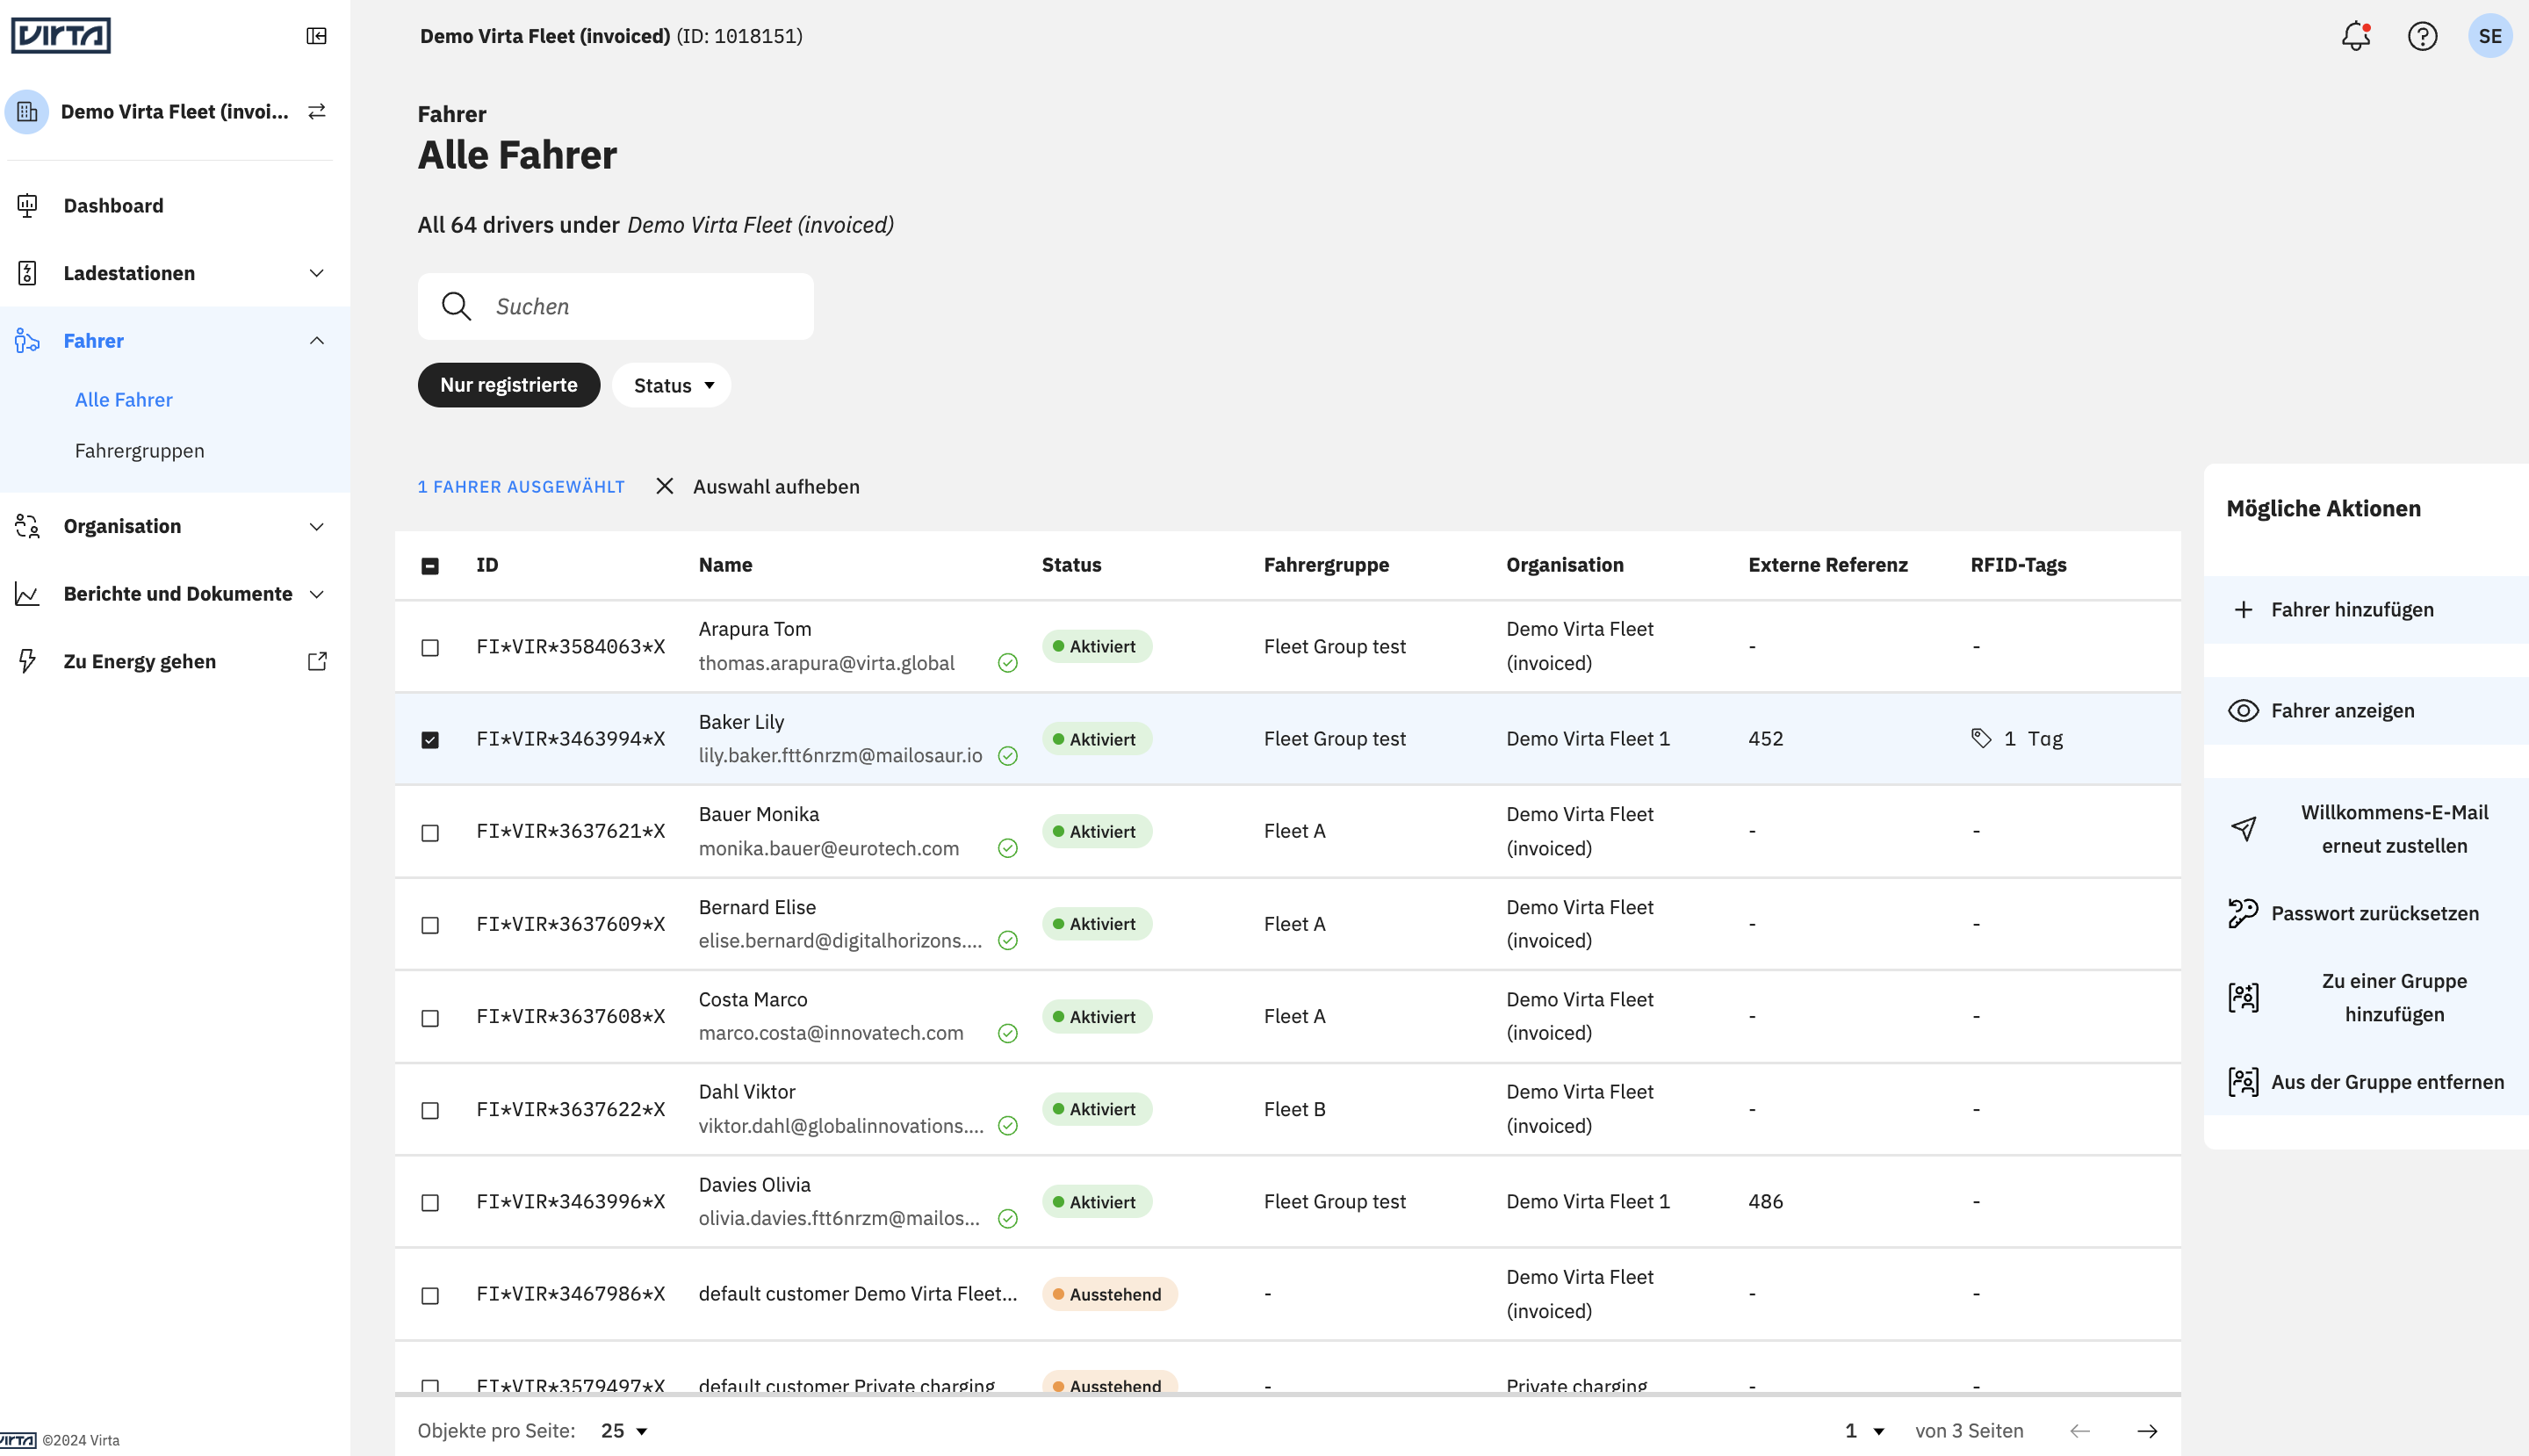Click the Berichte und Dokumente chart icon
This screenshot has width=2529, height=1456.
point(27,594)
